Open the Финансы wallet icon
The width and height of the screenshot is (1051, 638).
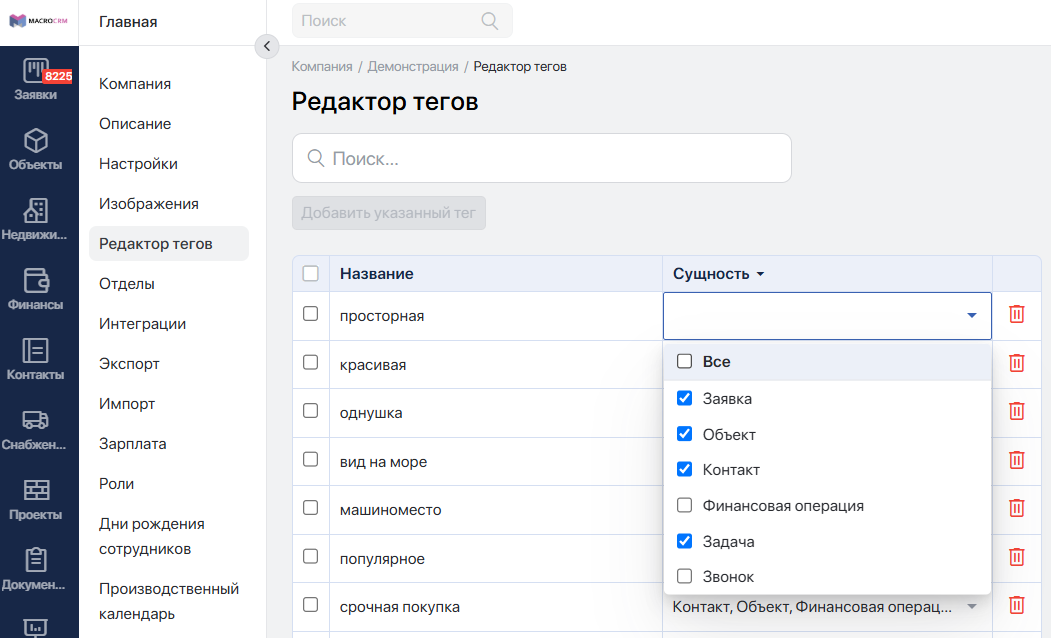coord(36,280)
